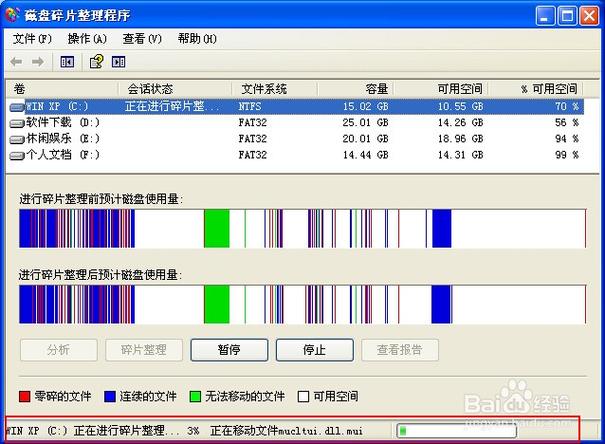
Task: Open the 操作(A) menu
Action: point(87,39)
